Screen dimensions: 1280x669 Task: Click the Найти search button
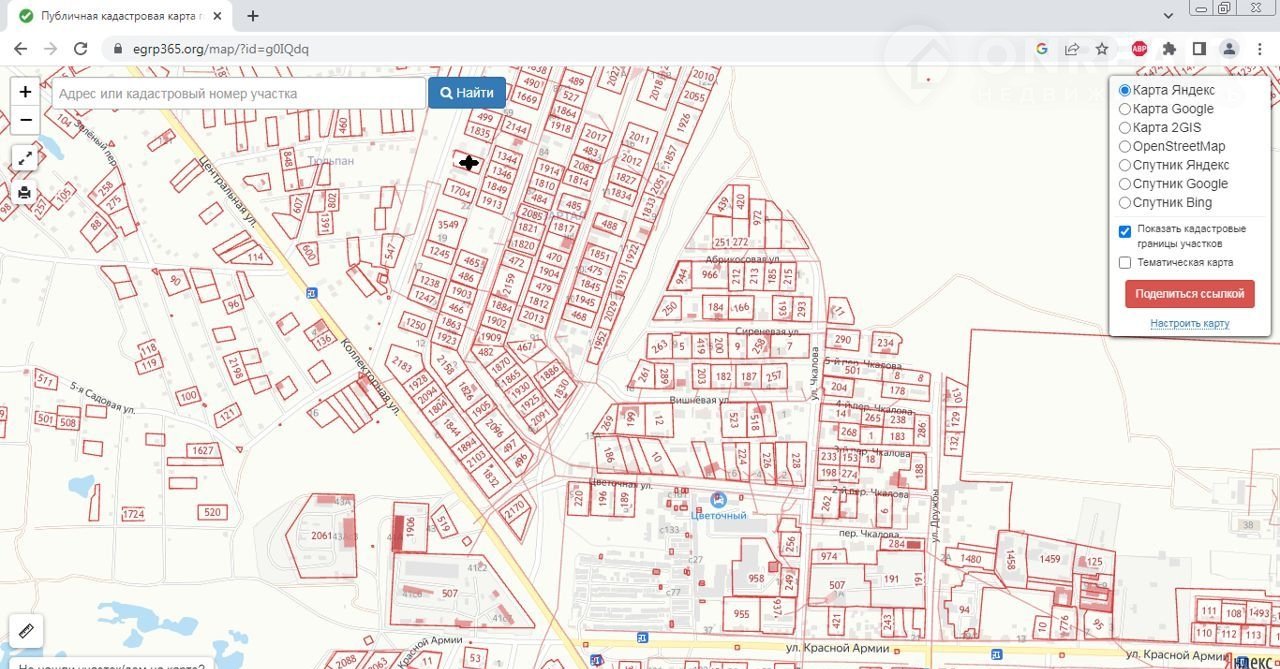467,93
